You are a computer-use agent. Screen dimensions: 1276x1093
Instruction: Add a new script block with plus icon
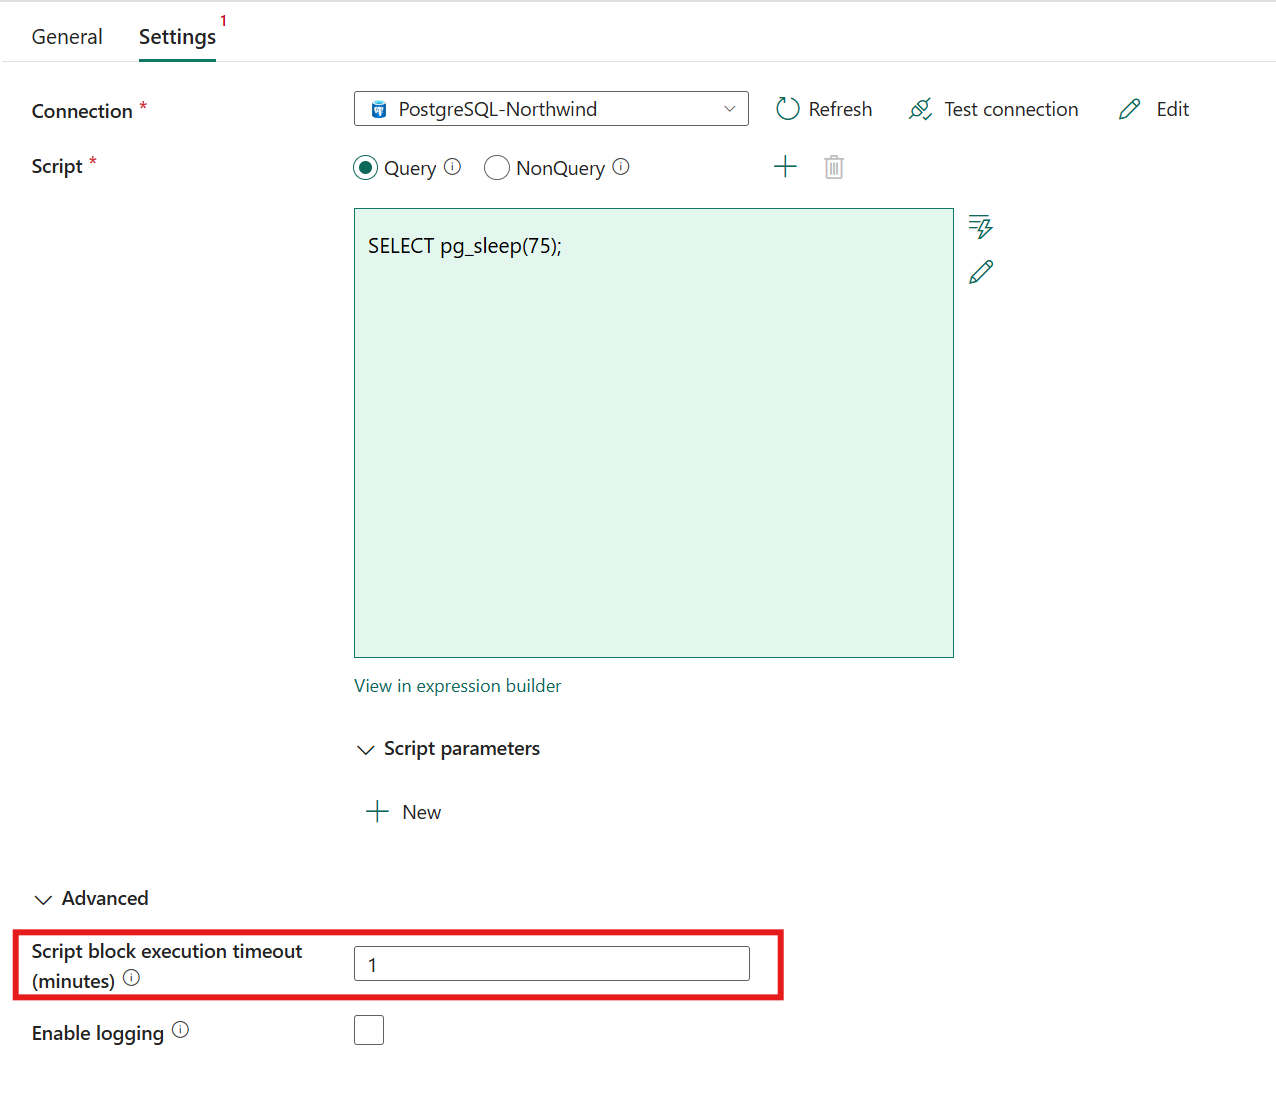point(786,167)
